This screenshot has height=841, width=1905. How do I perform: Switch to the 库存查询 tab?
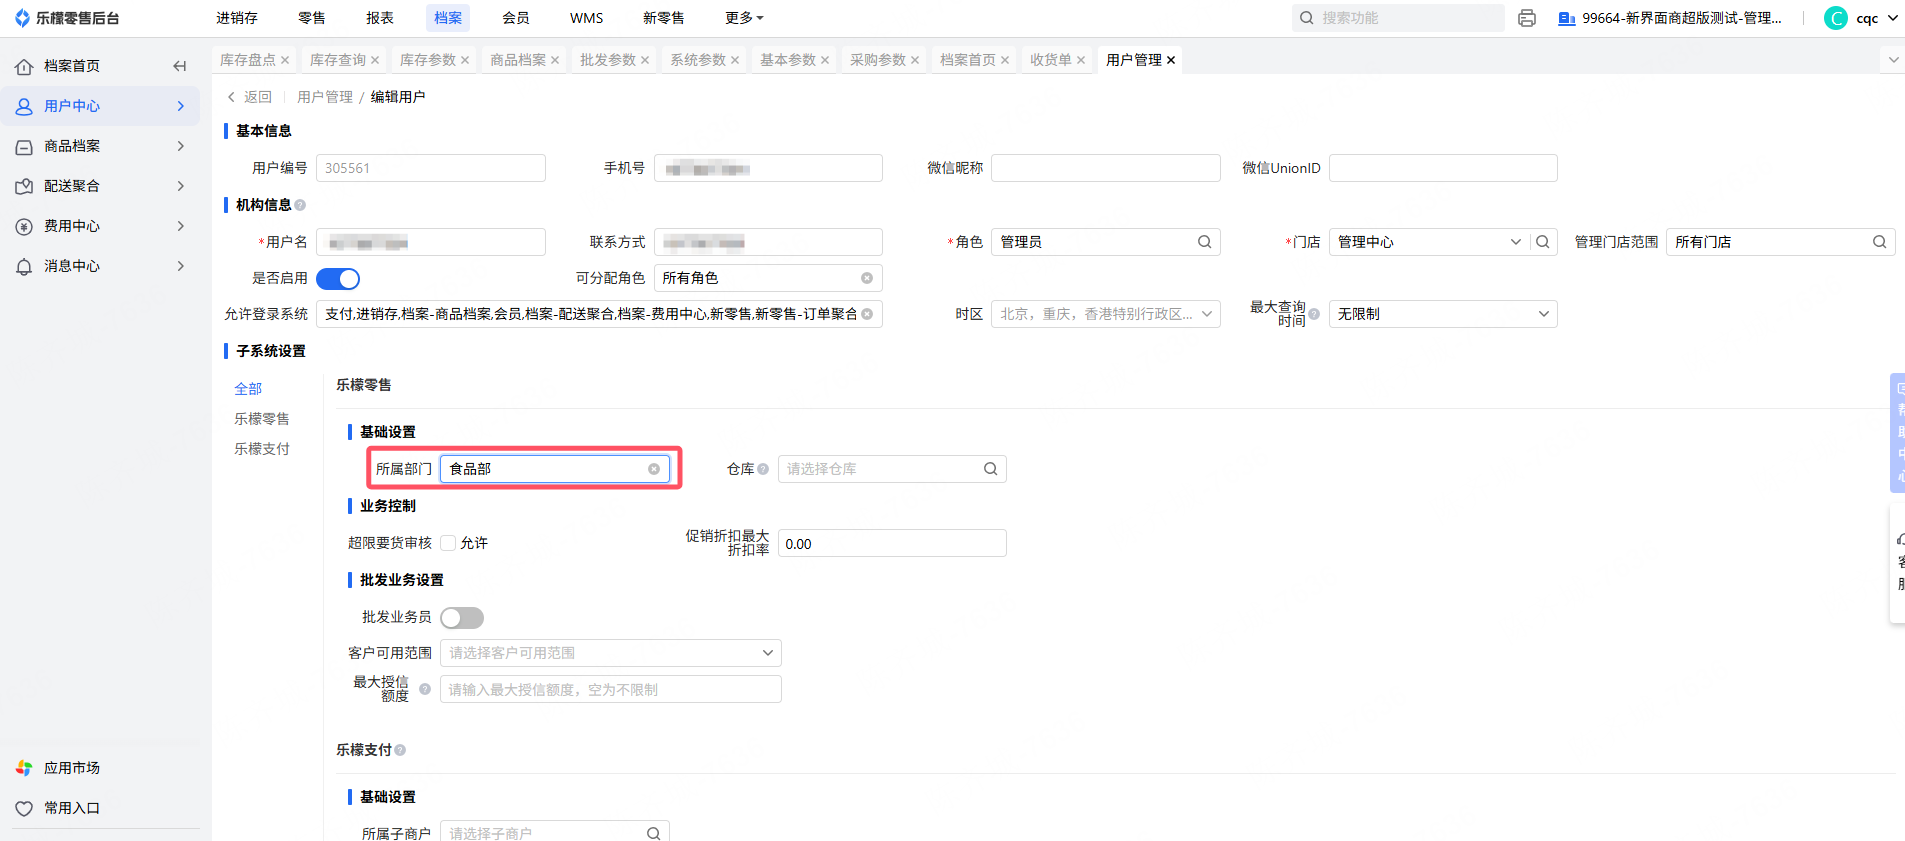[x=338, y=60]
